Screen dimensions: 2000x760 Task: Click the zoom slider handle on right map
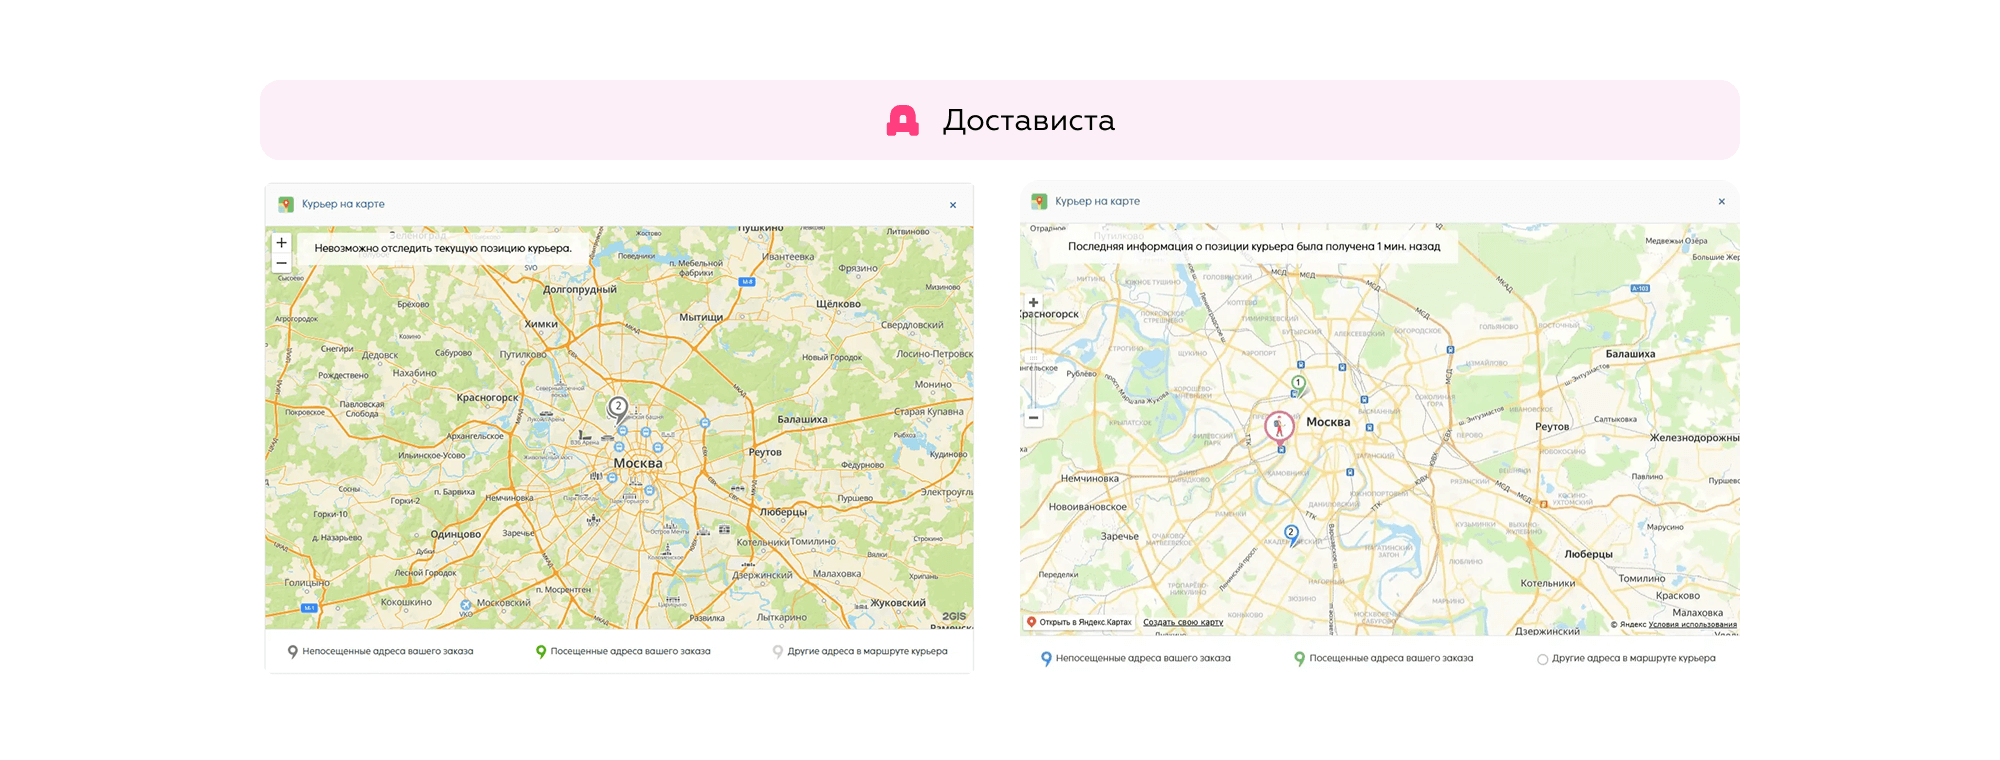1034,357
